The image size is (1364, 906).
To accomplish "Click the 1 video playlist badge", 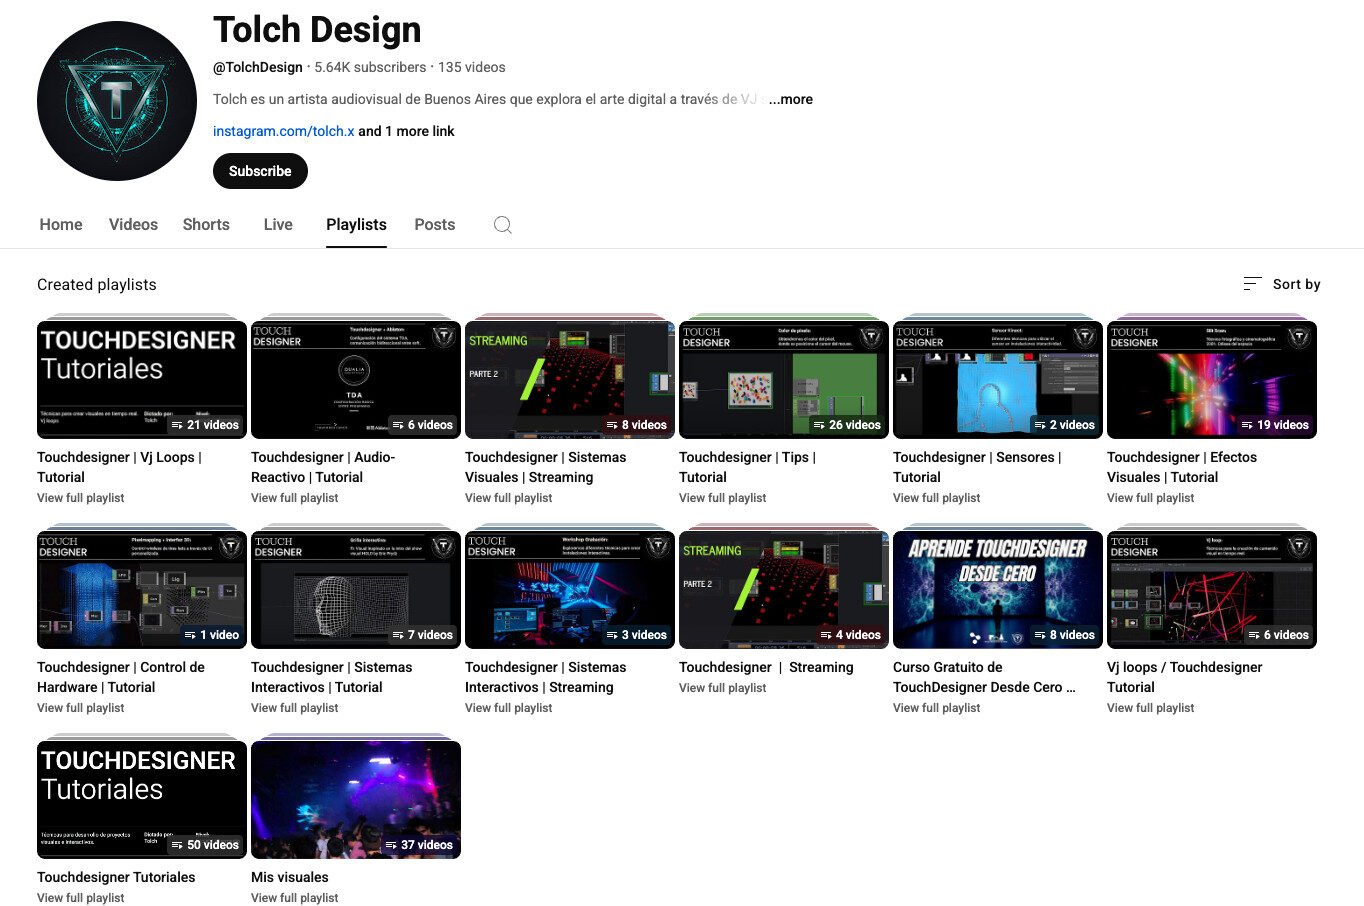I will click(211, 635).
